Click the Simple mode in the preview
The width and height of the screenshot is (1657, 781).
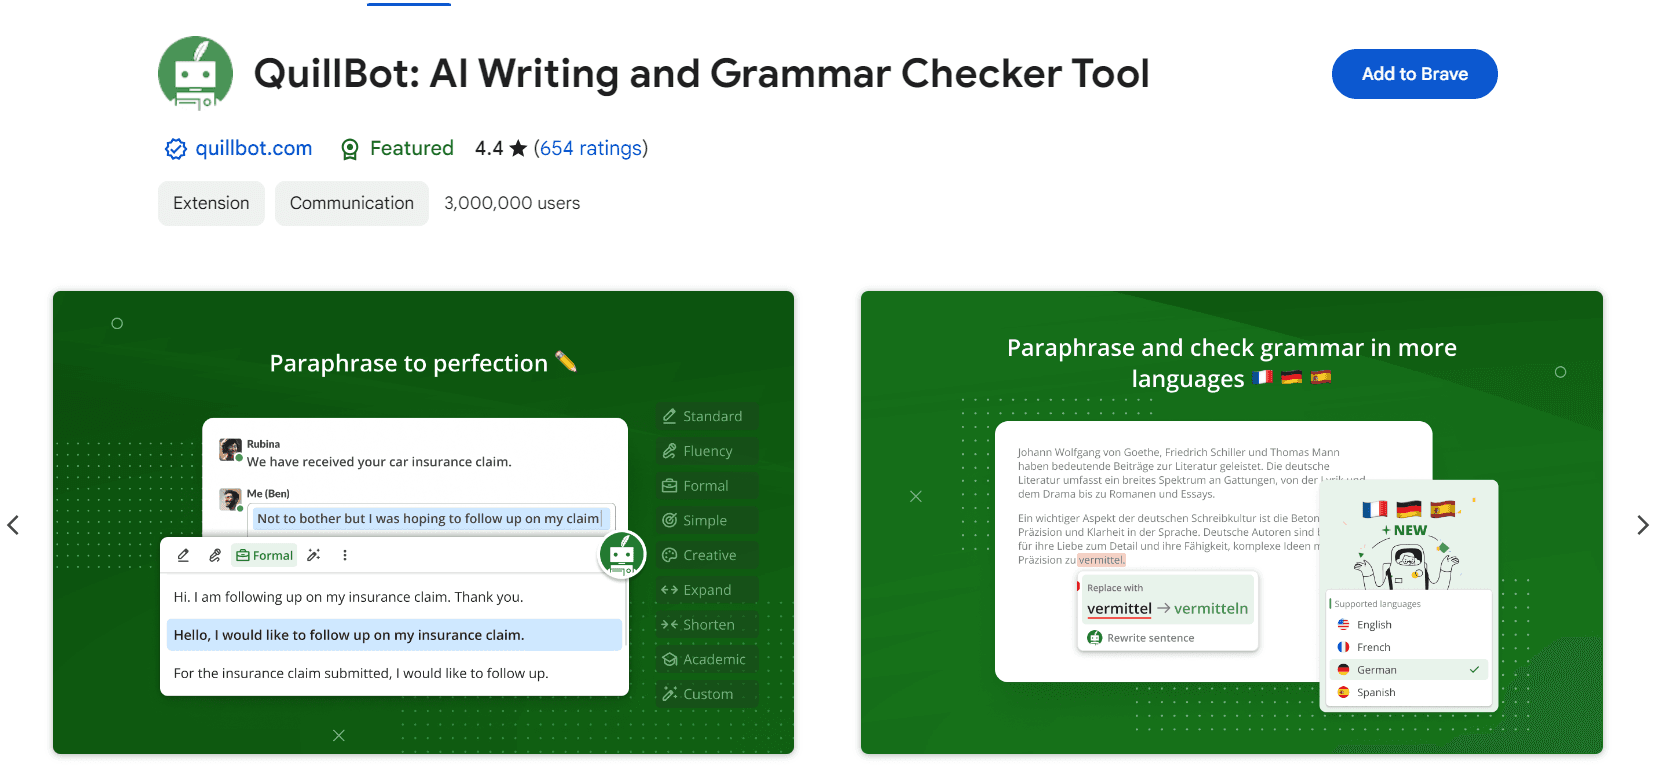707,520
